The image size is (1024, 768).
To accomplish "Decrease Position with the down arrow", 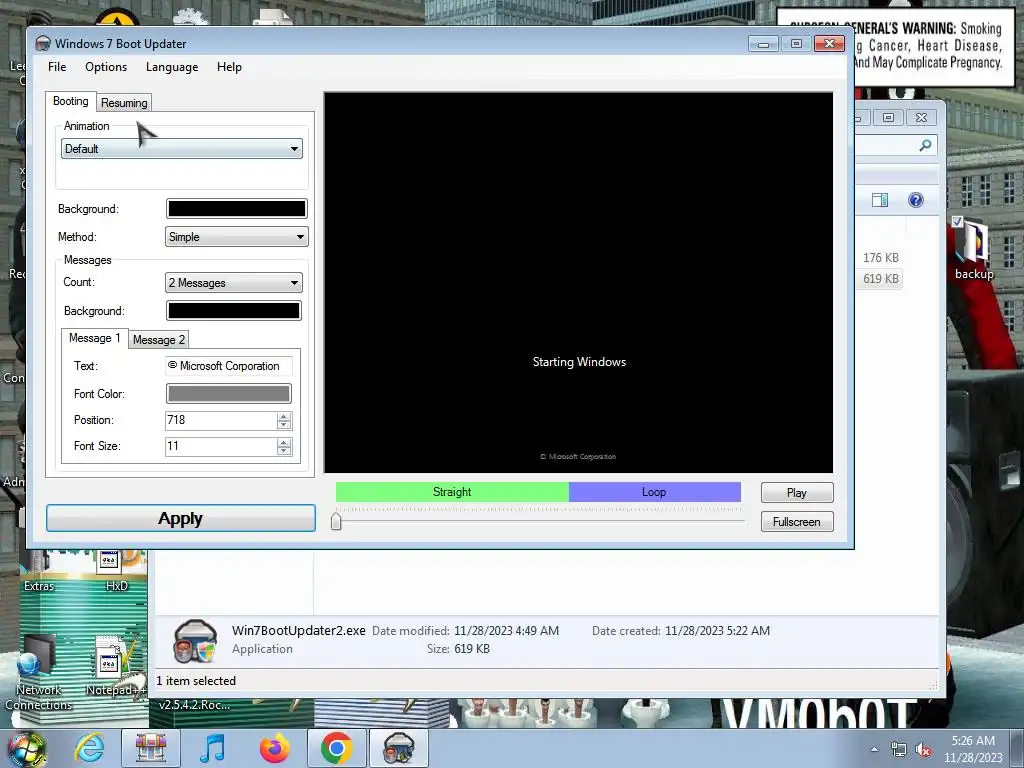I will [x=283, y=425].
